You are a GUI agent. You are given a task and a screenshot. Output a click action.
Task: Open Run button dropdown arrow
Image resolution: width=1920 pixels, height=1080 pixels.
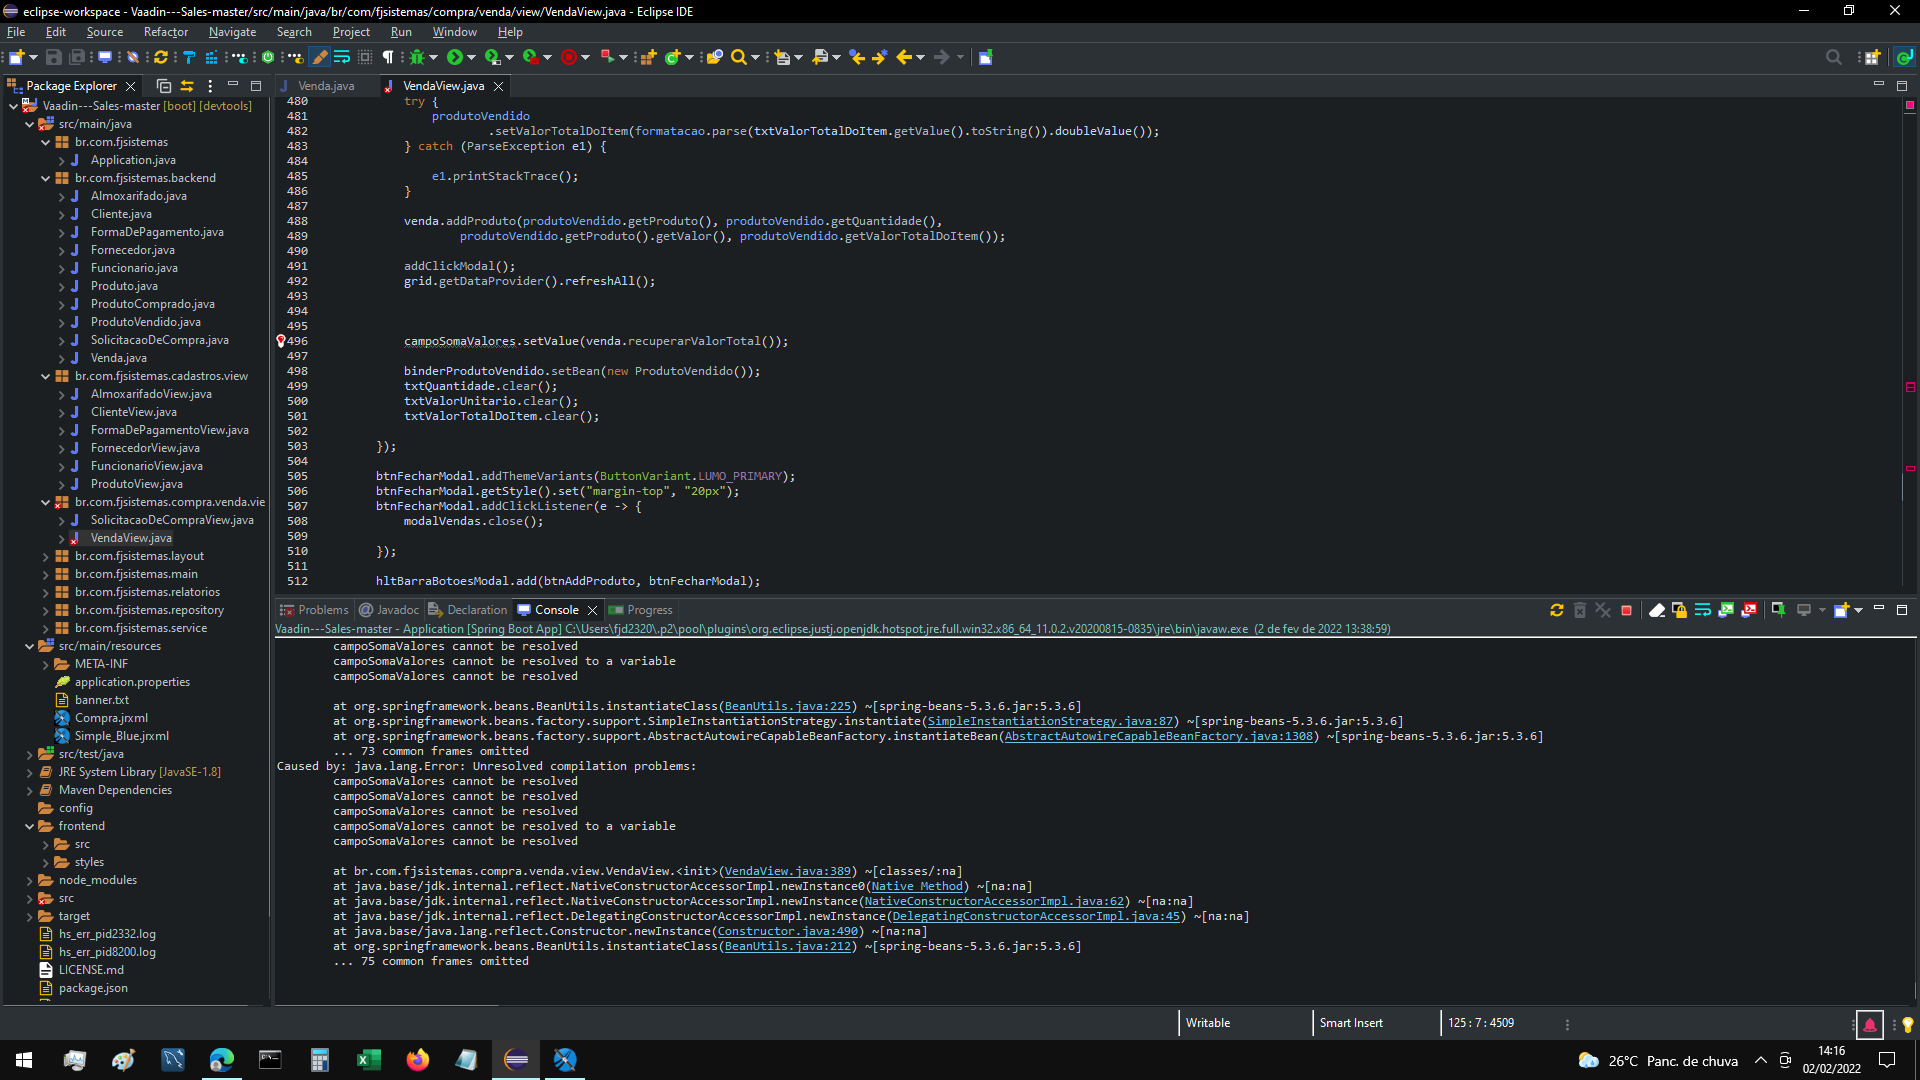coord(471,57)
